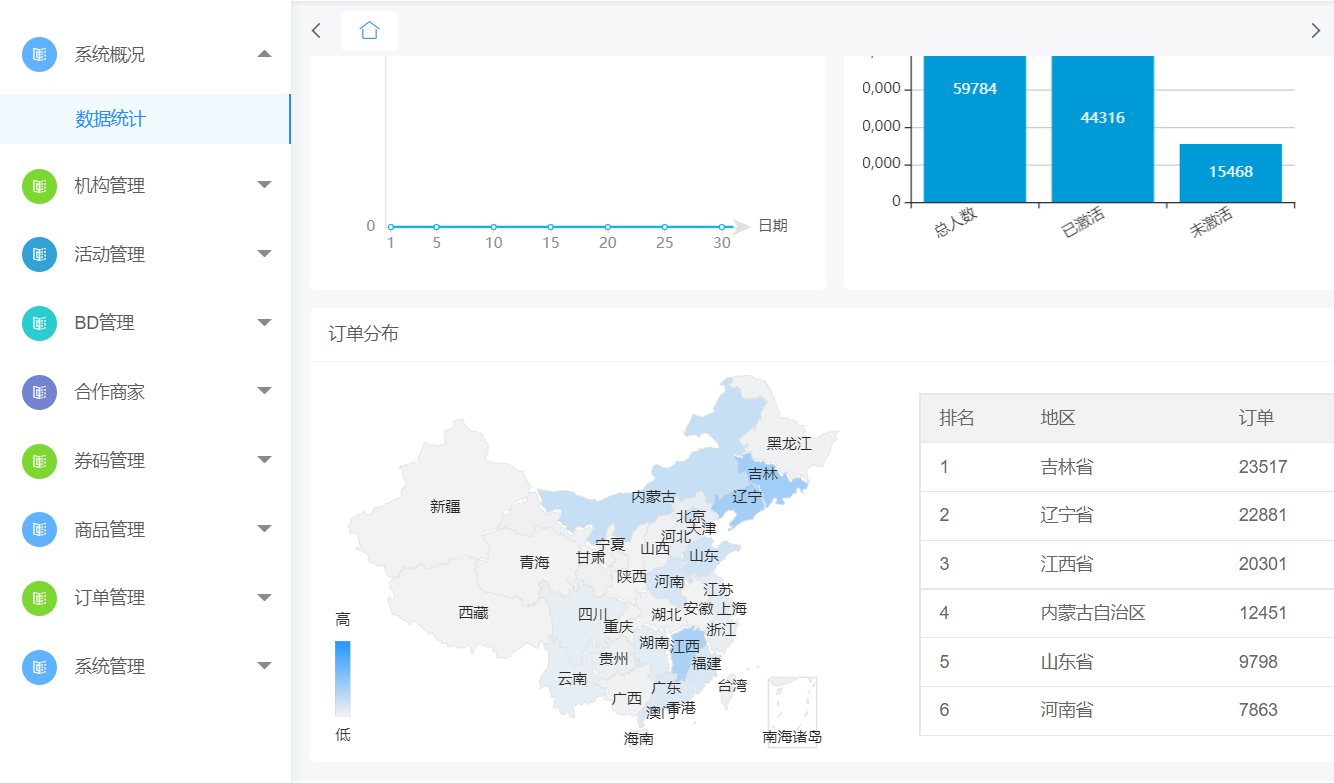Screen dimensions: 1334x783
Task: Click the 系统概况 sidebar icon
Action: [x=39, y=54]
